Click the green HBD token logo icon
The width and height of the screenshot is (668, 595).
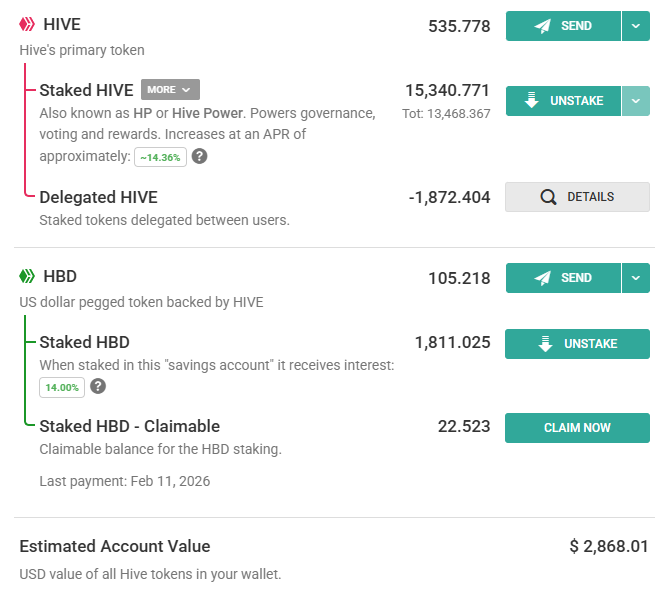click(27, 276)
